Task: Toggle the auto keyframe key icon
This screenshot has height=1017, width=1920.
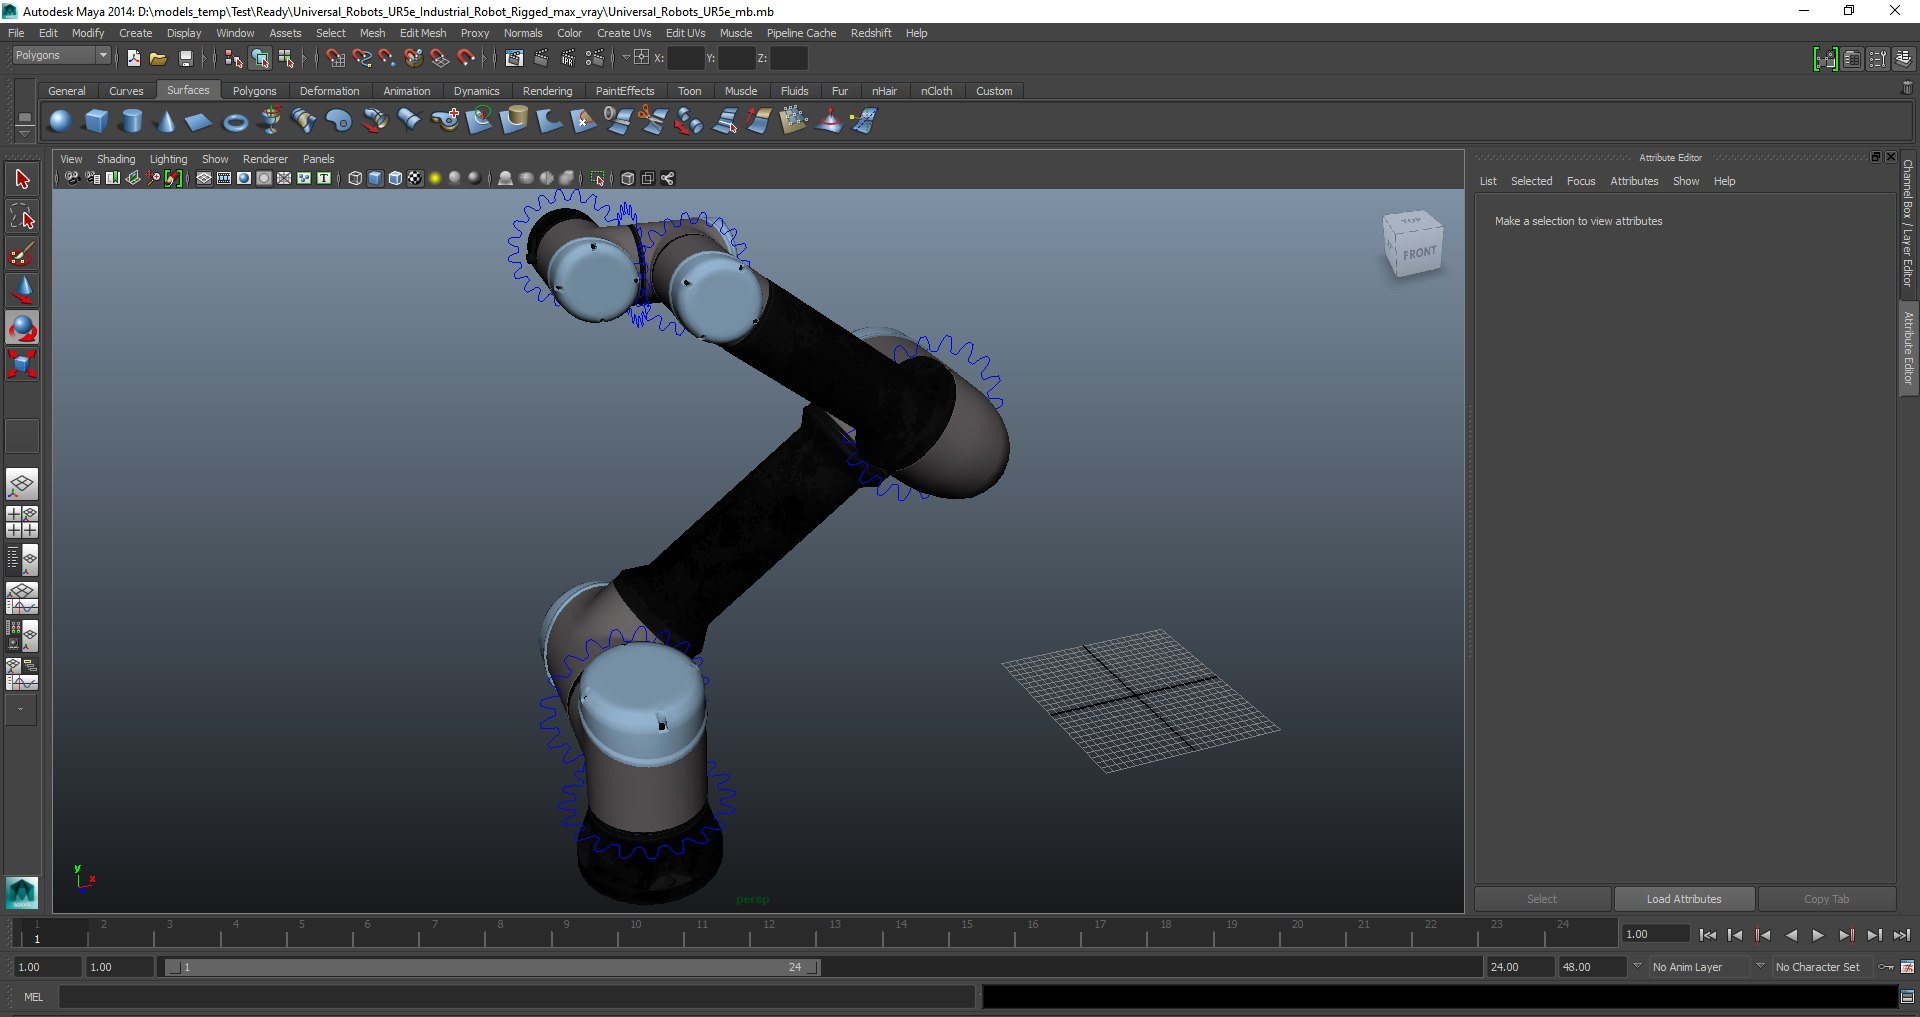Action: coord(1886,967)
